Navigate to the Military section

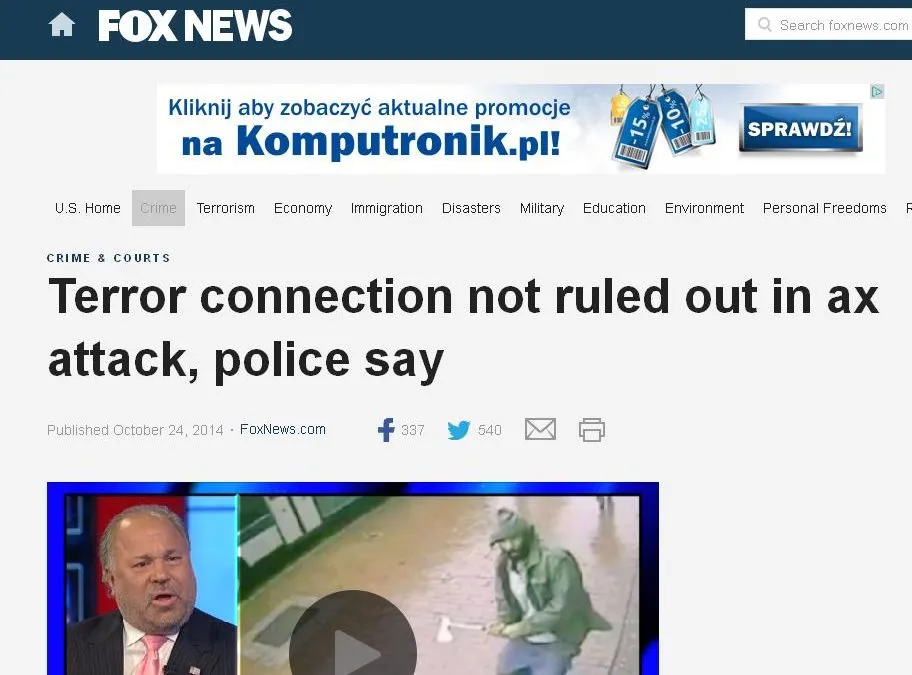coord(542,208)
